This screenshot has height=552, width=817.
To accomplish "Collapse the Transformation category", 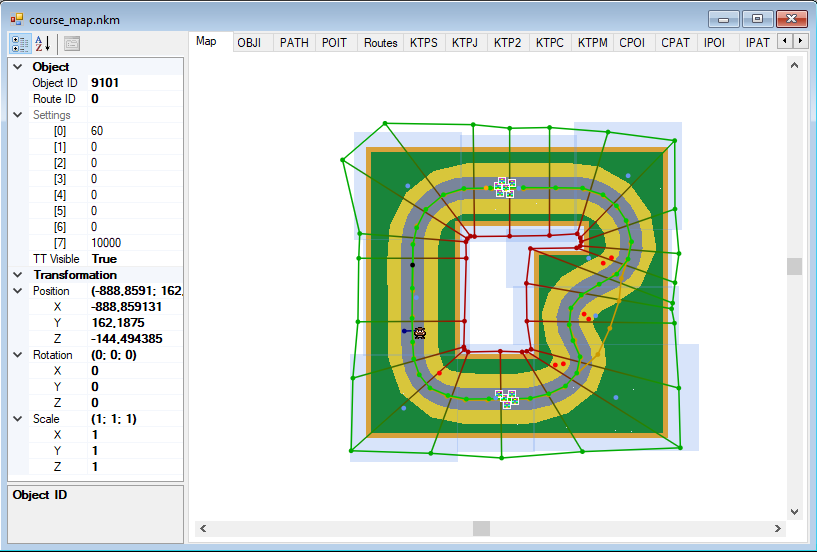I will tap(18, 275).
